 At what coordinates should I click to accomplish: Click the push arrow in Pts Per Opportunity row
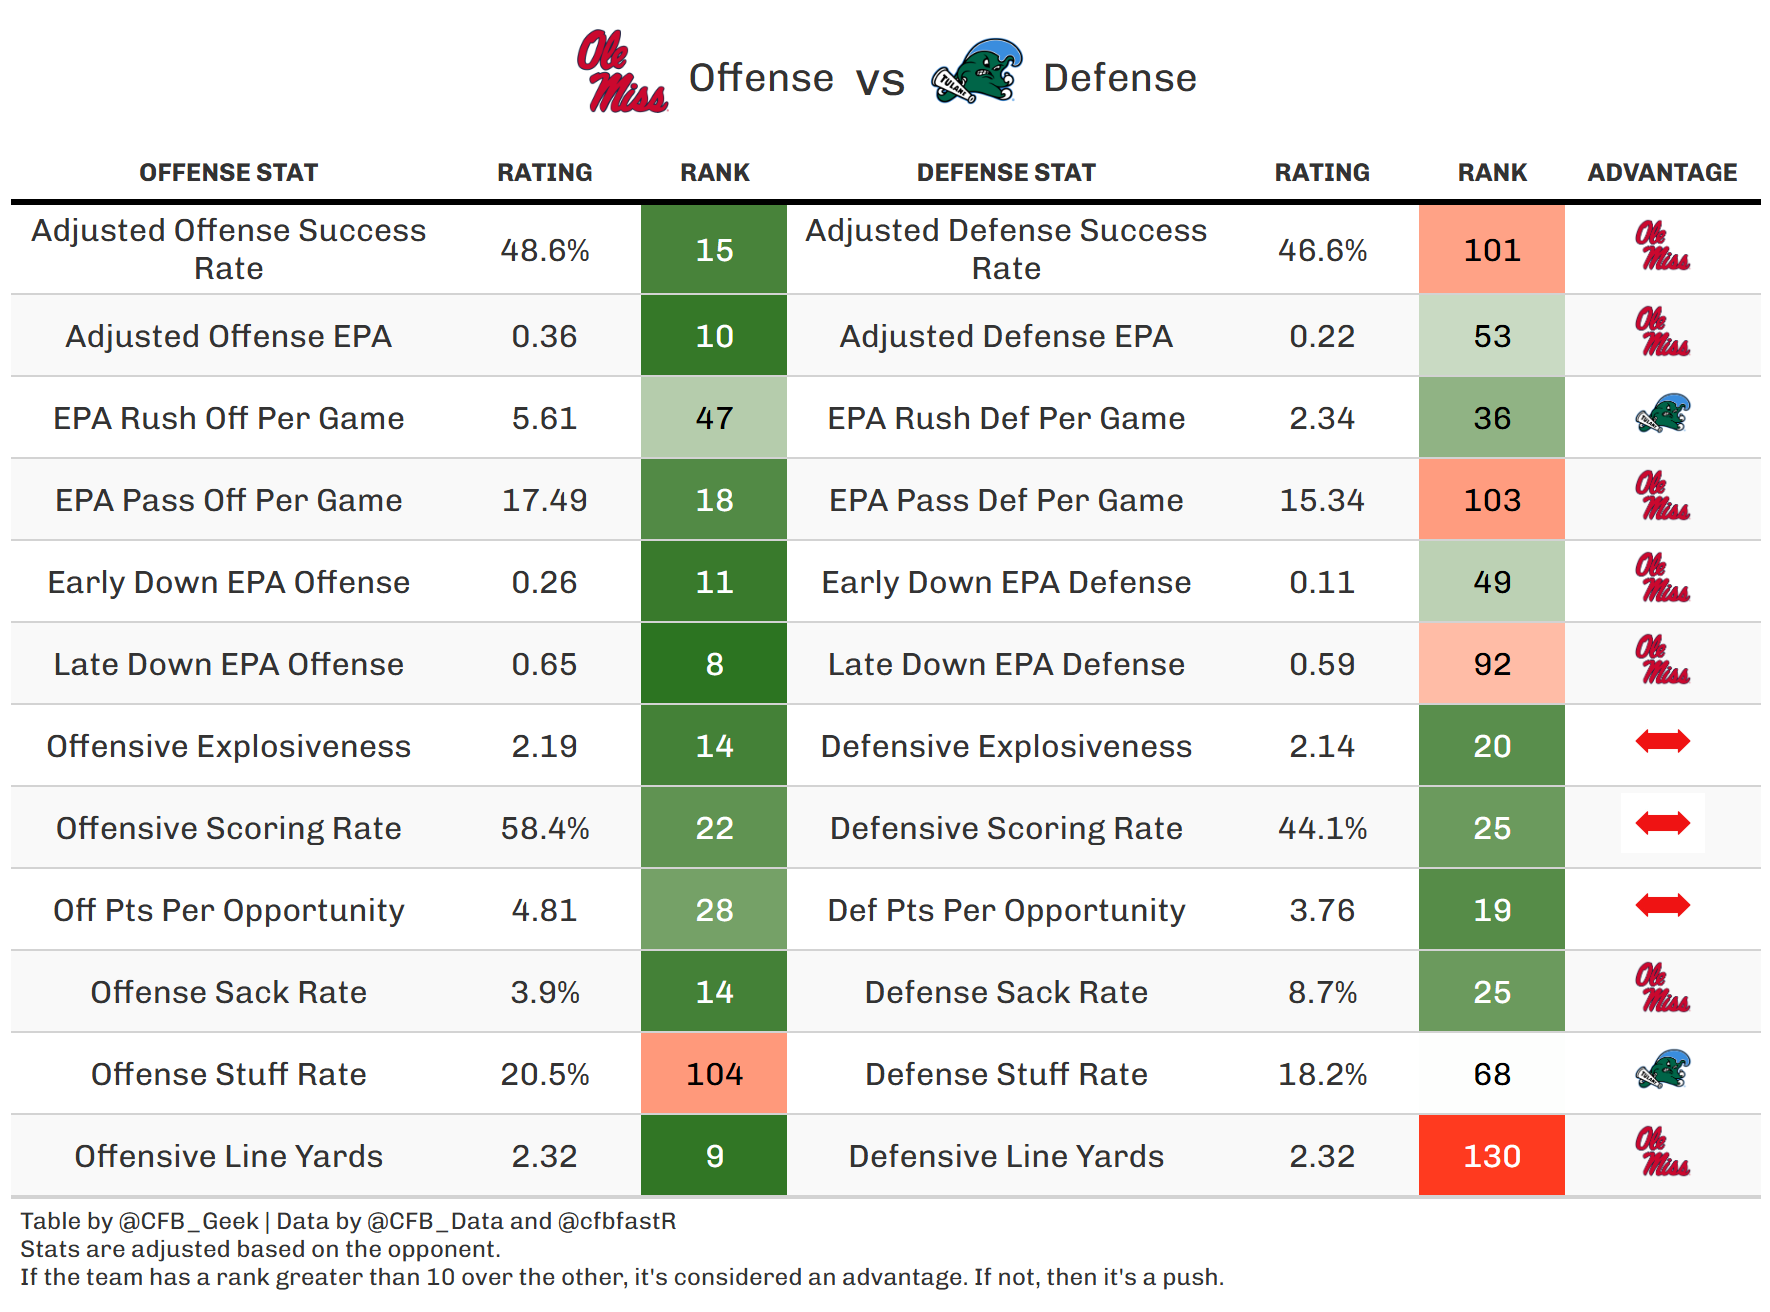(x=1662, y=905)
